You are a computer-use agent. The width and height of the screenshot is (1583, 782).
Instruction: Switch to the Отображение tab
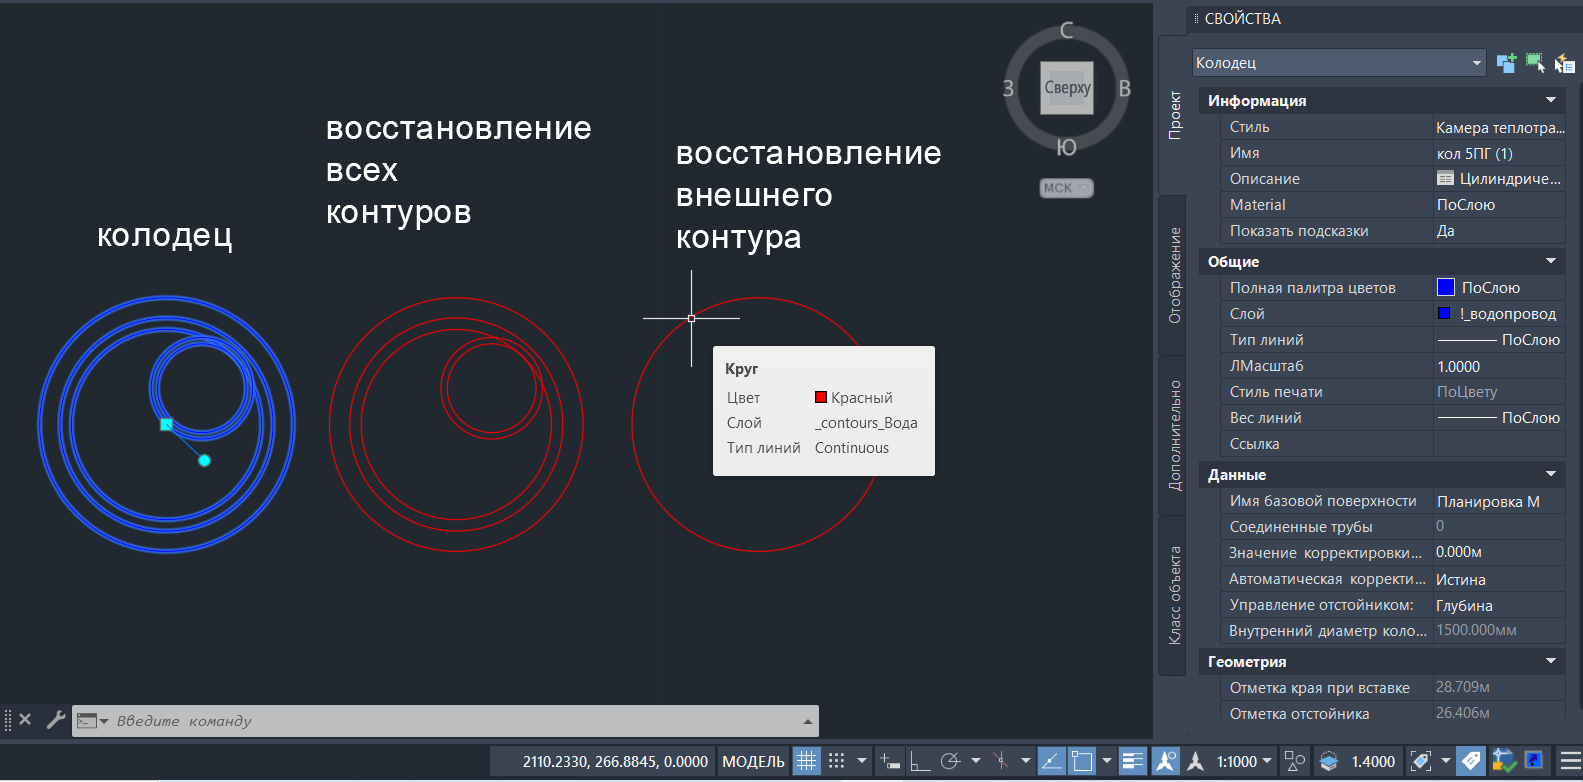point(1175,275)
